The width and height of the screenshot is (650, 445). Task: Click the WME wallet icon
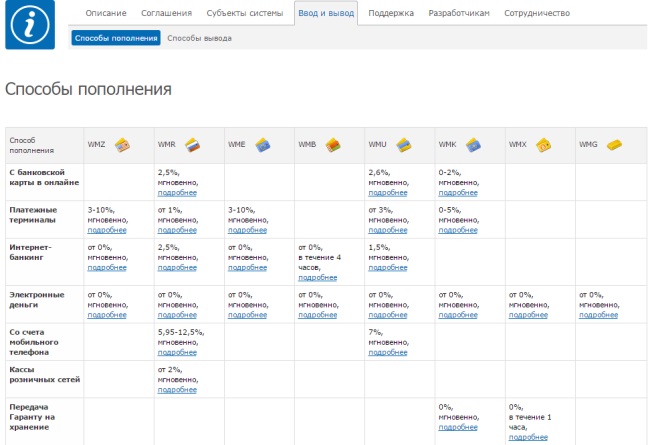point(261,145)
